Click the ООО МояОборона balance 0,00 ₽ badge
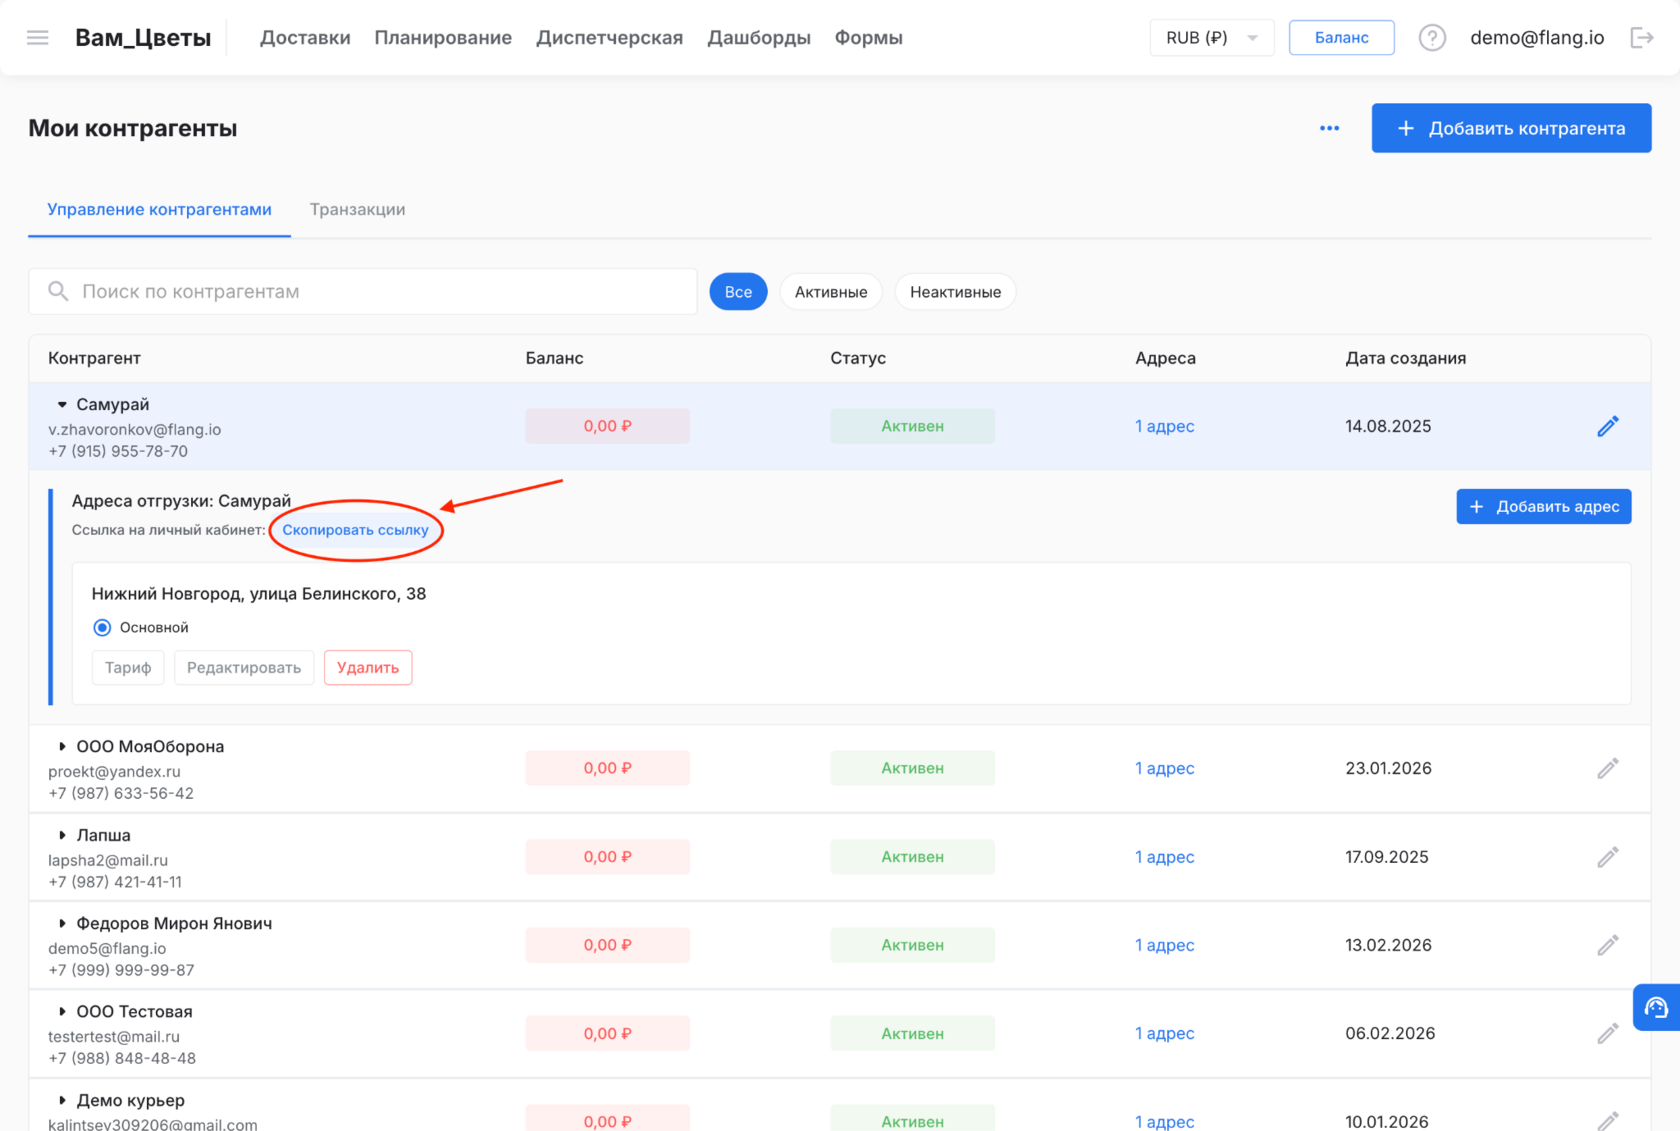Image resolution: width=1680 pixels, height=1131 pixels. pos(608,768)
